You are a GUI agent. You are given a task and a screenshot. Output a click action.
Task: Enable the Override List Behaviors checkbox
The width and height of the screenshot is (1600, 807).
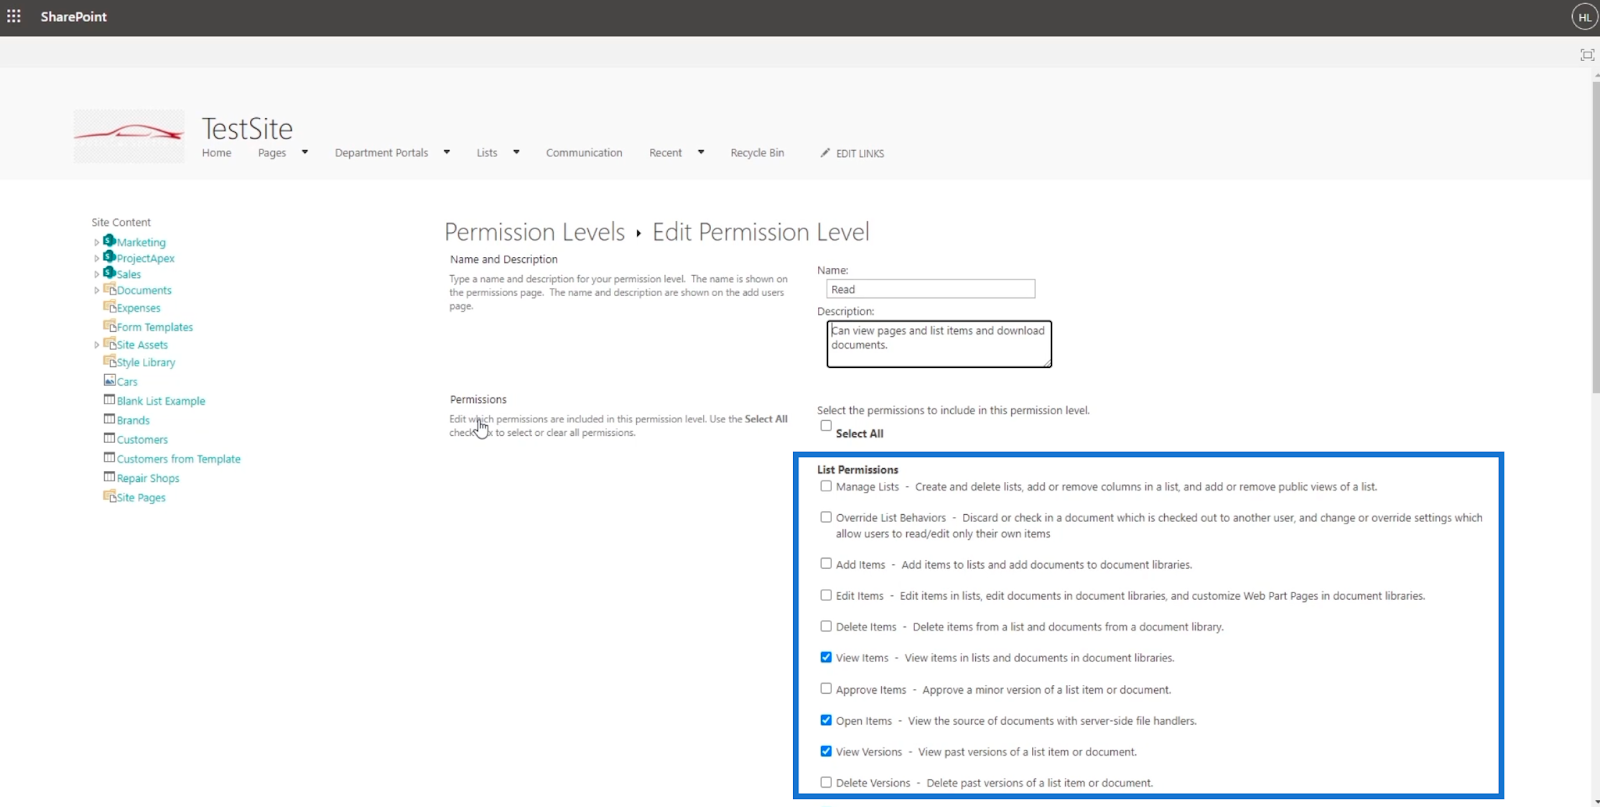tap(826, 517)
